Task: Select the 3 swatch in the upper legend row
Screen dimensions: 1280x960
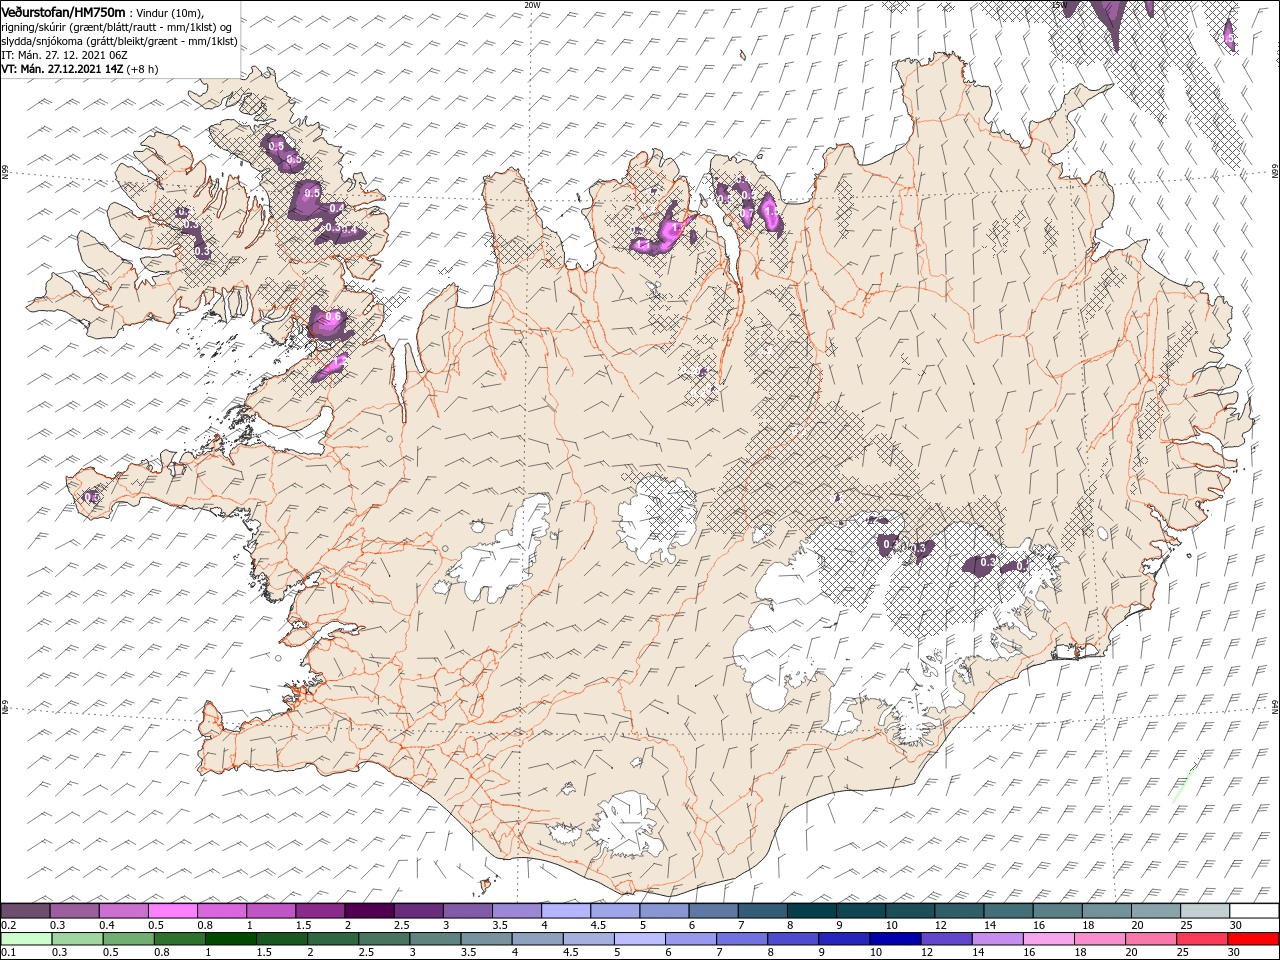Action: (467, 911)
